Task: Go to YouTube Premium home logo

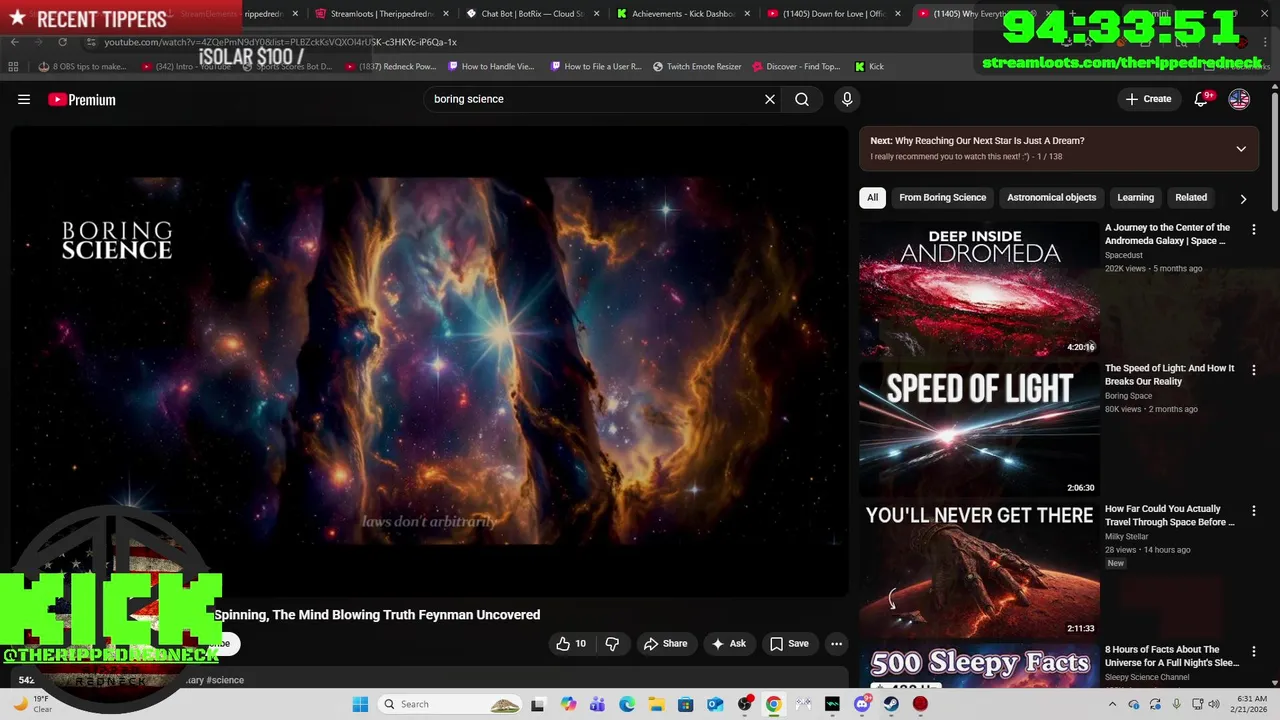Action: point(82,99)
